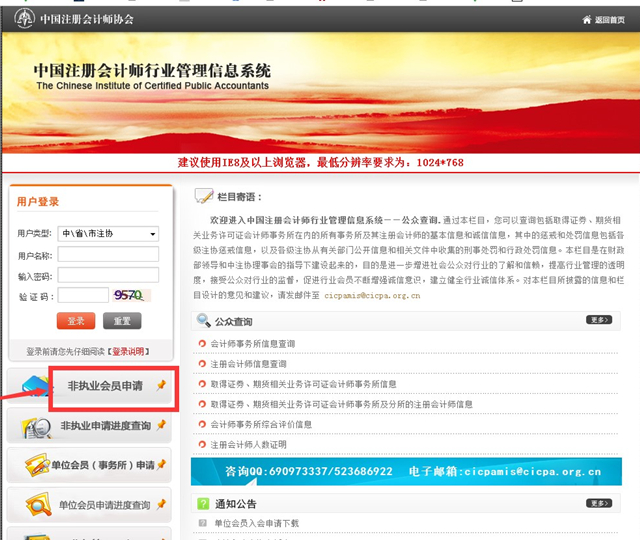Click the 用户名称 input field
640x540 pixels.
108,254
